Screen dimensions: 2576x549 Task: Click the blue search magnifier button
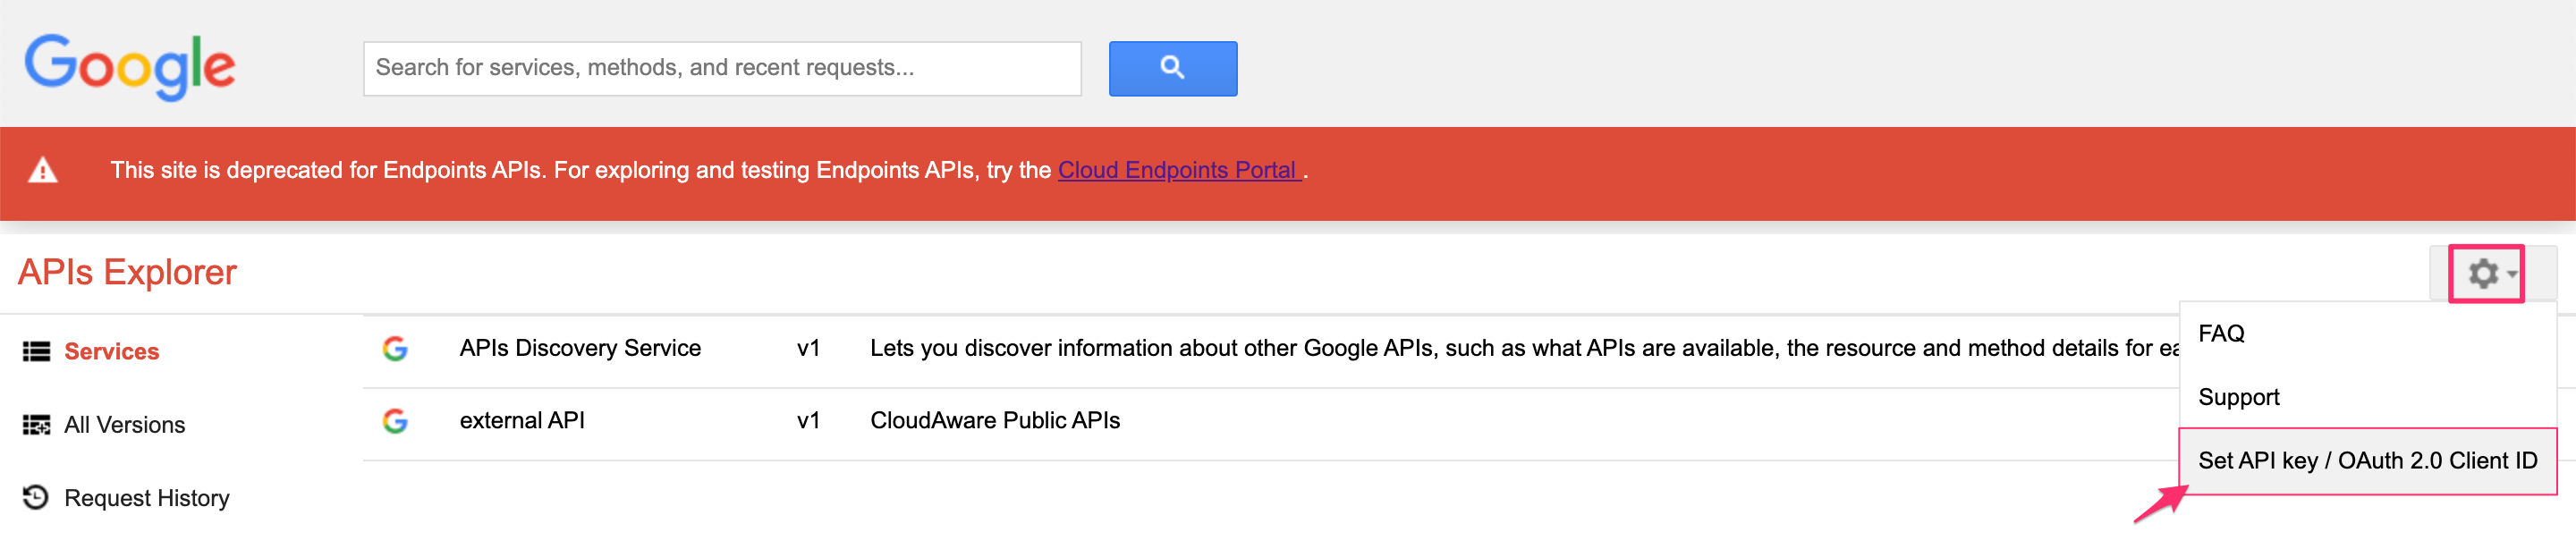click(x=1171, y=68)
